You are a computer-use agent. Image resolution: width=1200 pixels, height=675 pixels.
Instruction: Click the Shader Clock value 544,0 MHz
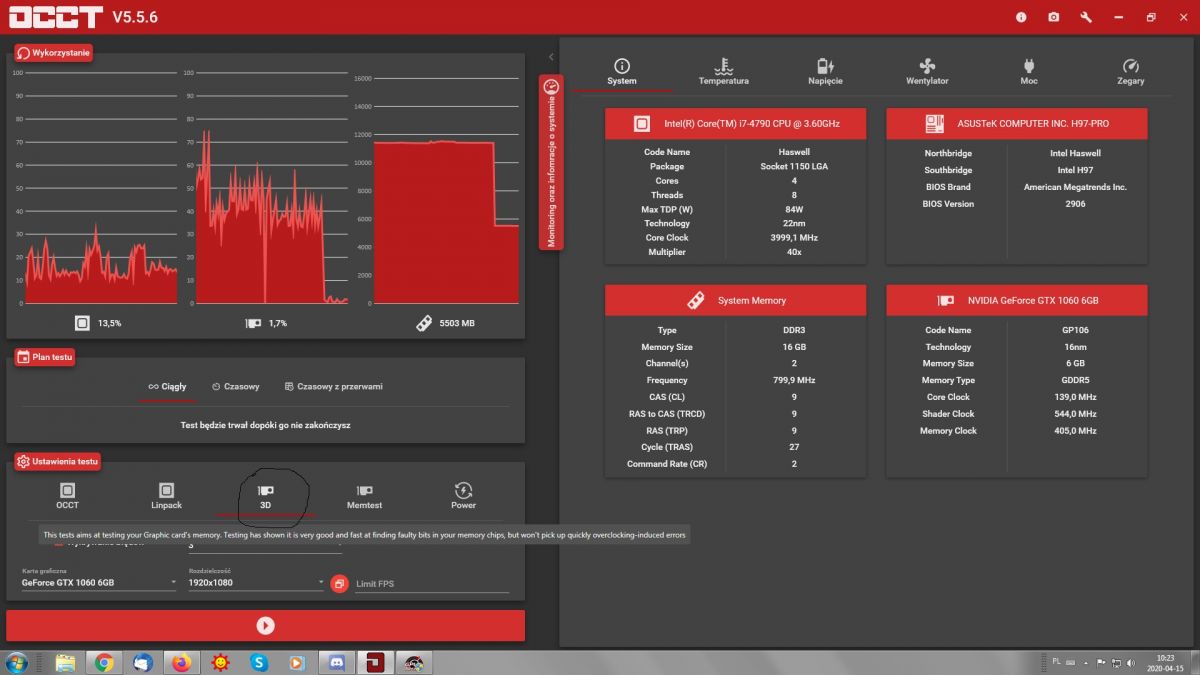[1075, 414]
